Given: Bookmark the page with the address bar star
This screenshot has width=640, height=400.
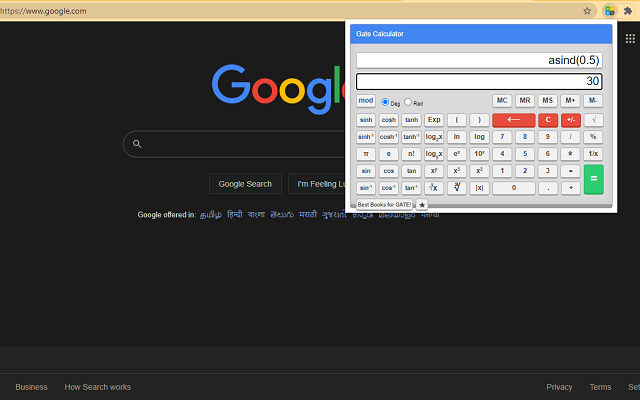Looking at the screenshot, I should [x=587, y=11].
